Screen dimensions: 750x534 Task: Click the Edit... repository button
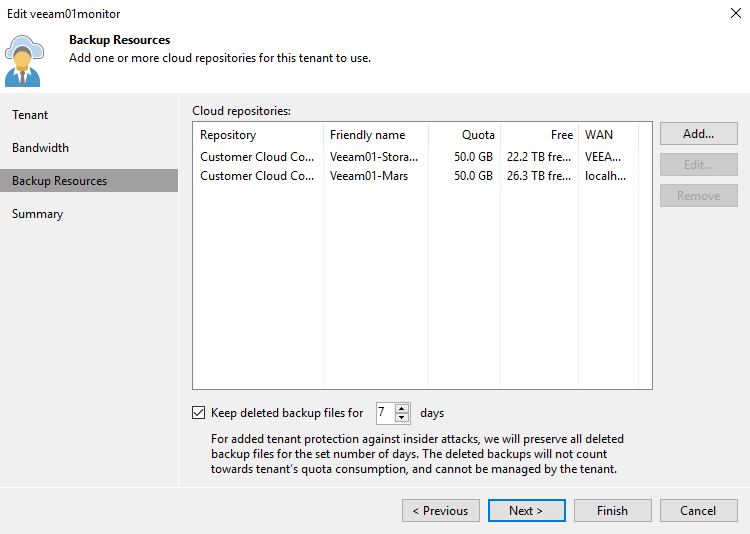[698, 165]
